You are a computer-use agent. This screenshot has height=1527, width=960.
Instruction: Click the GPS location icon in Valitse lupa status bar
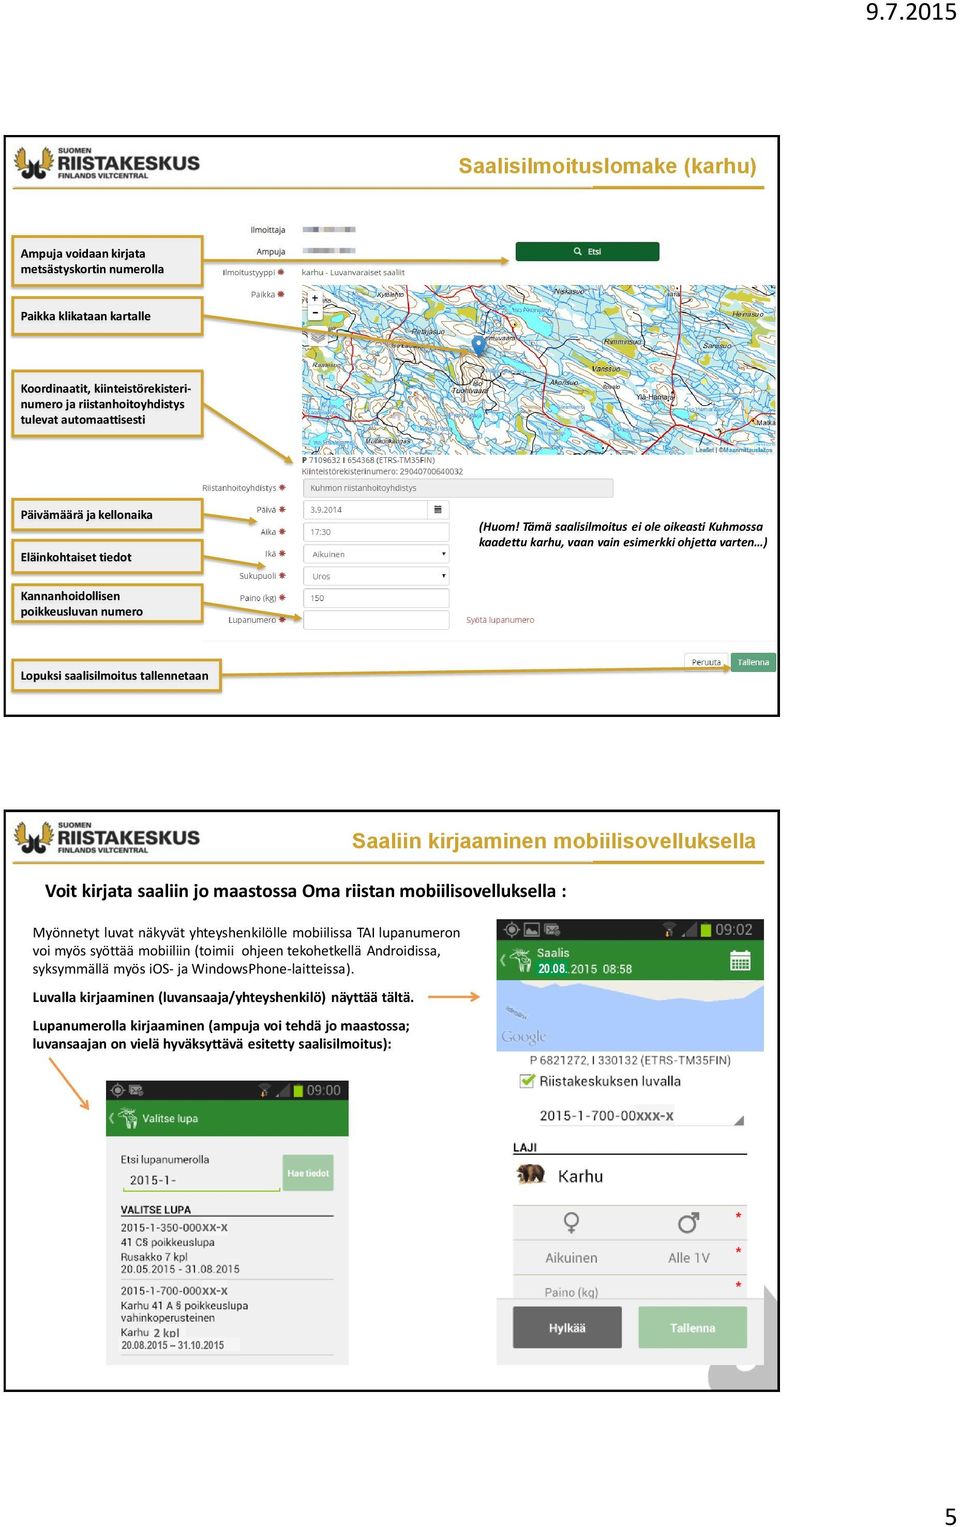[118, 1090]
